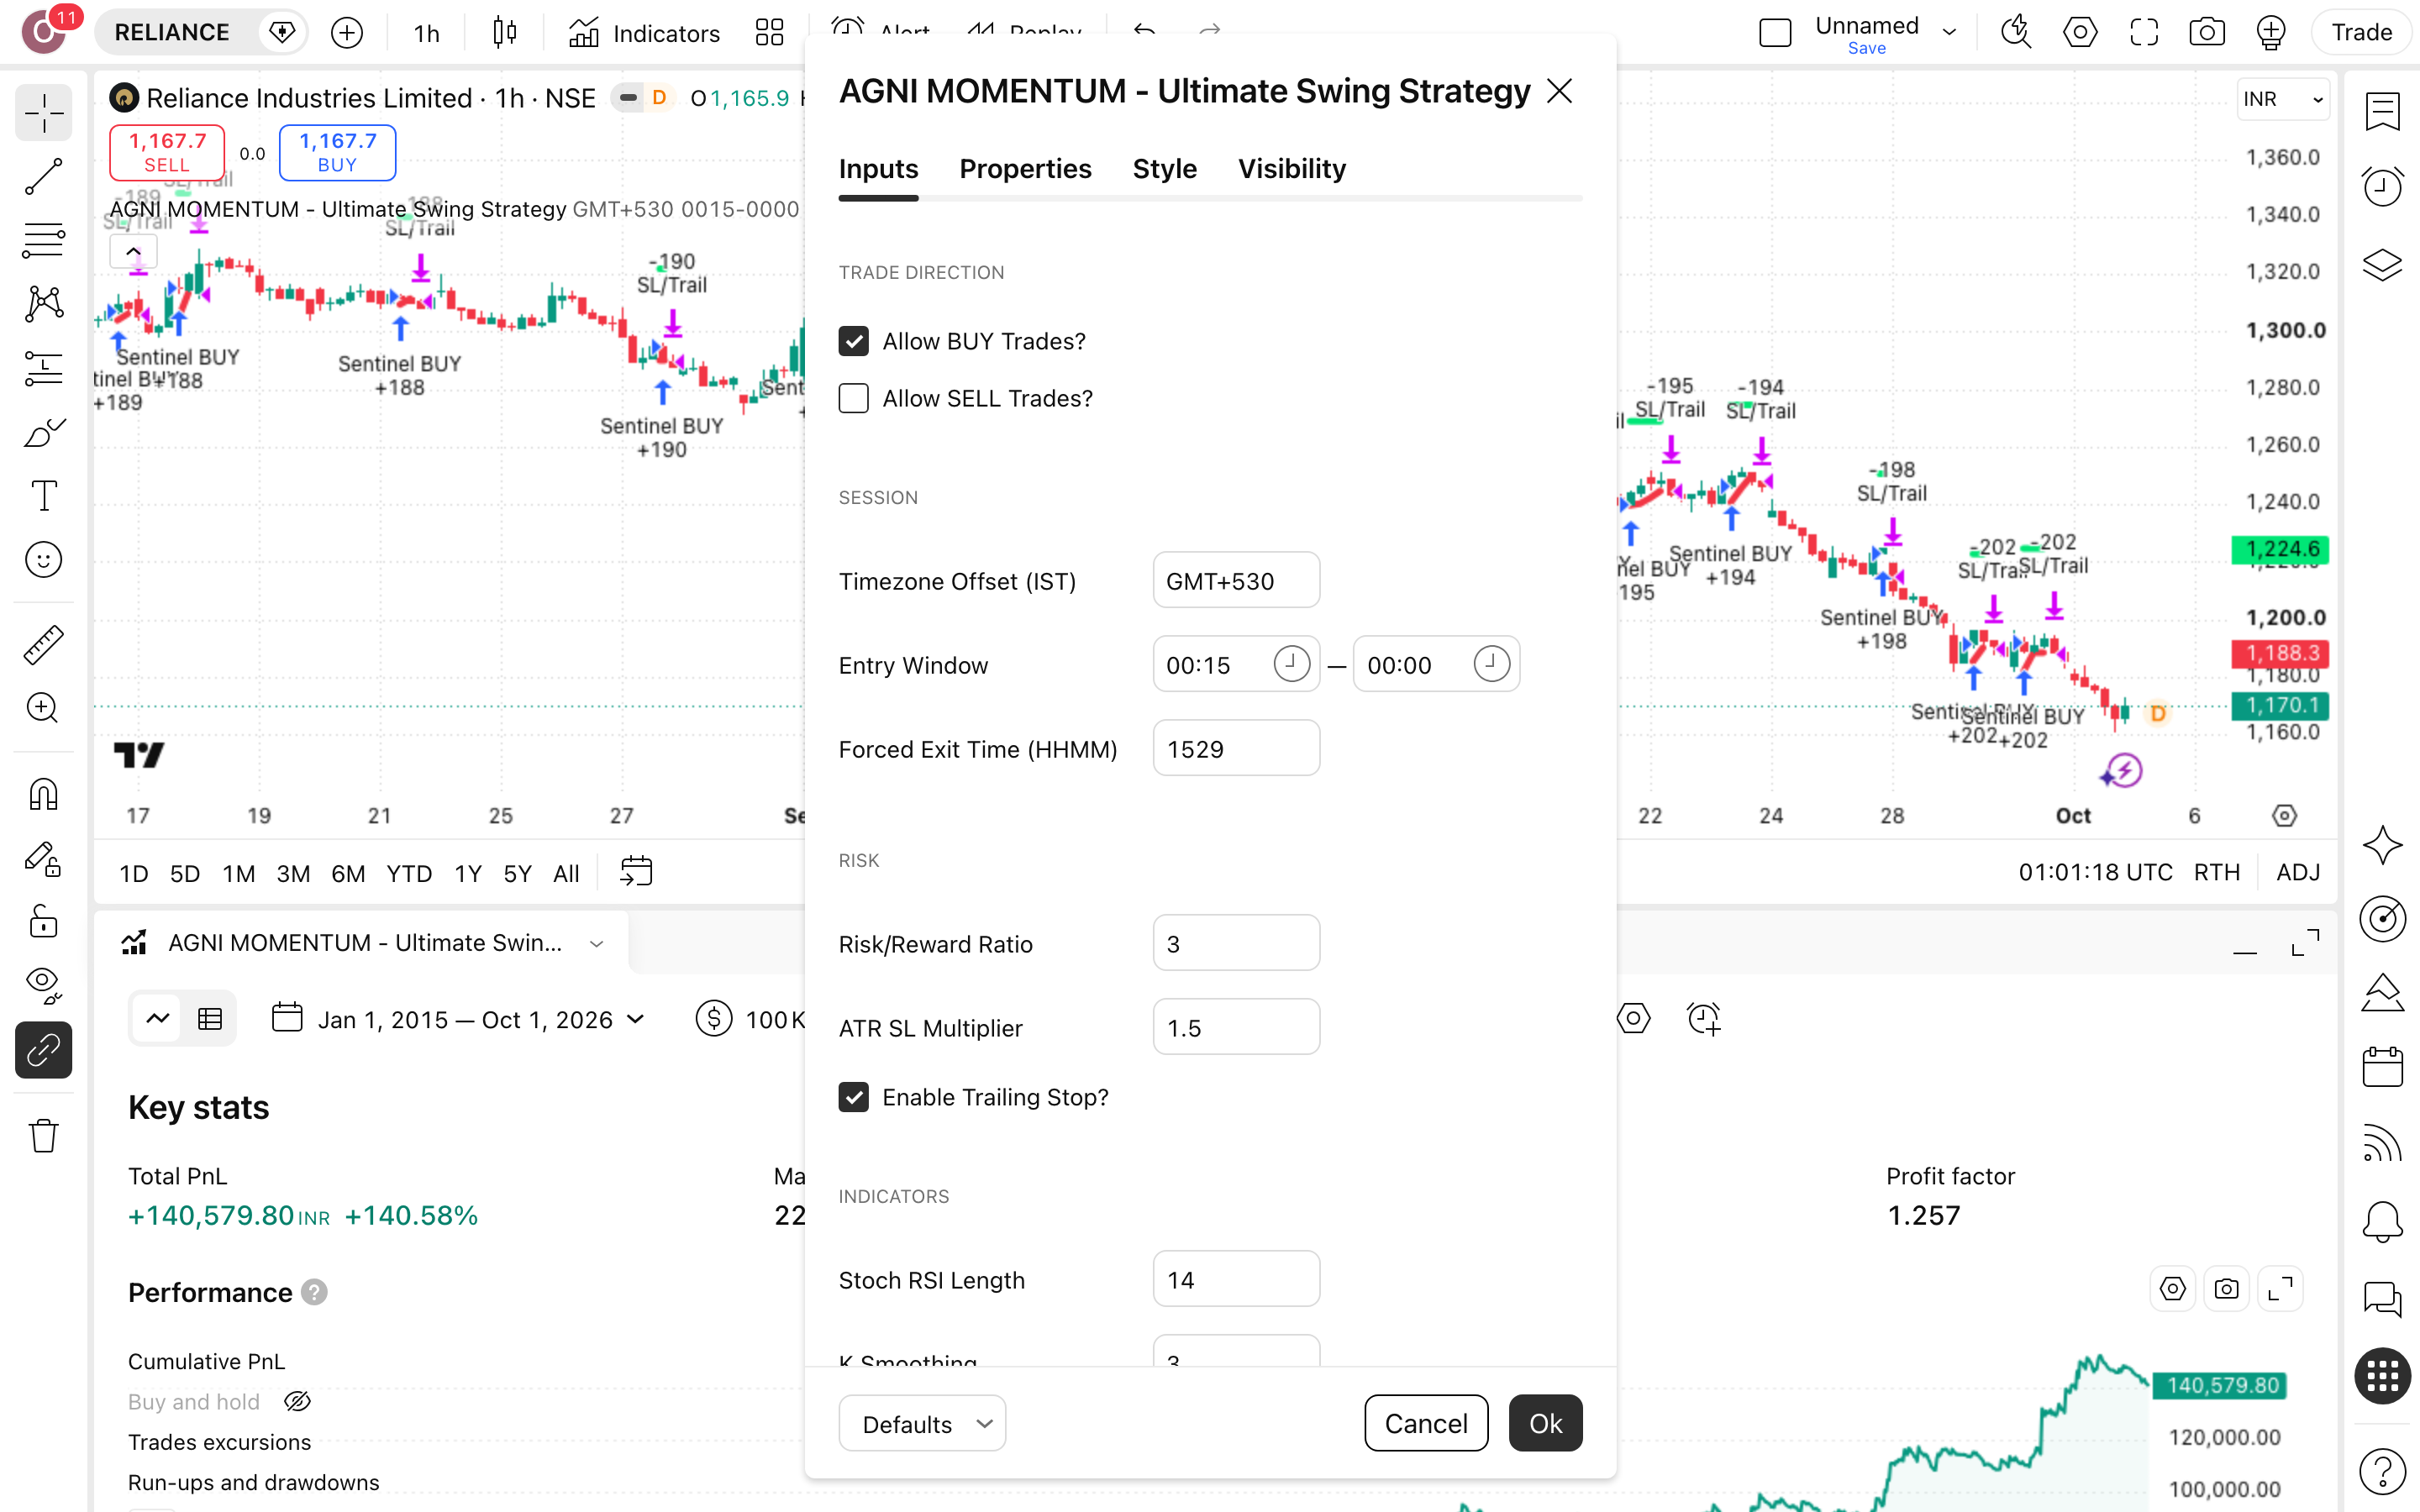2420x1512 pixels.
Task: Expand the backtest date range dropdown
Action: 458,1019
